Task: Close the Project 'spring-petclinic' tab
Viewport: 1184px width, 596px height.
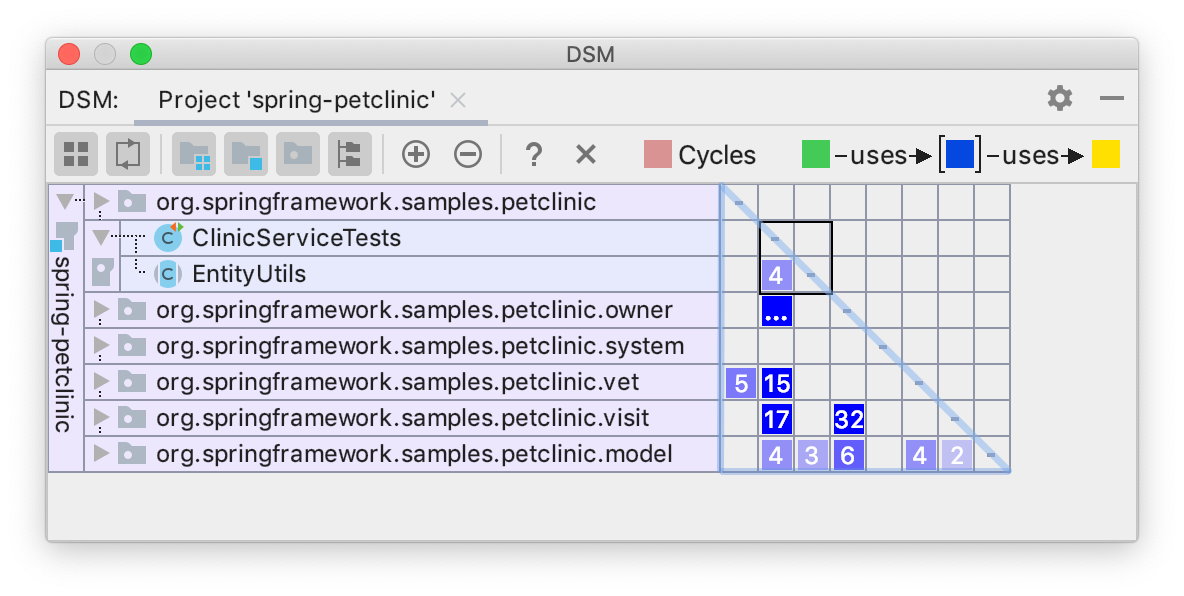Action: 458,100
